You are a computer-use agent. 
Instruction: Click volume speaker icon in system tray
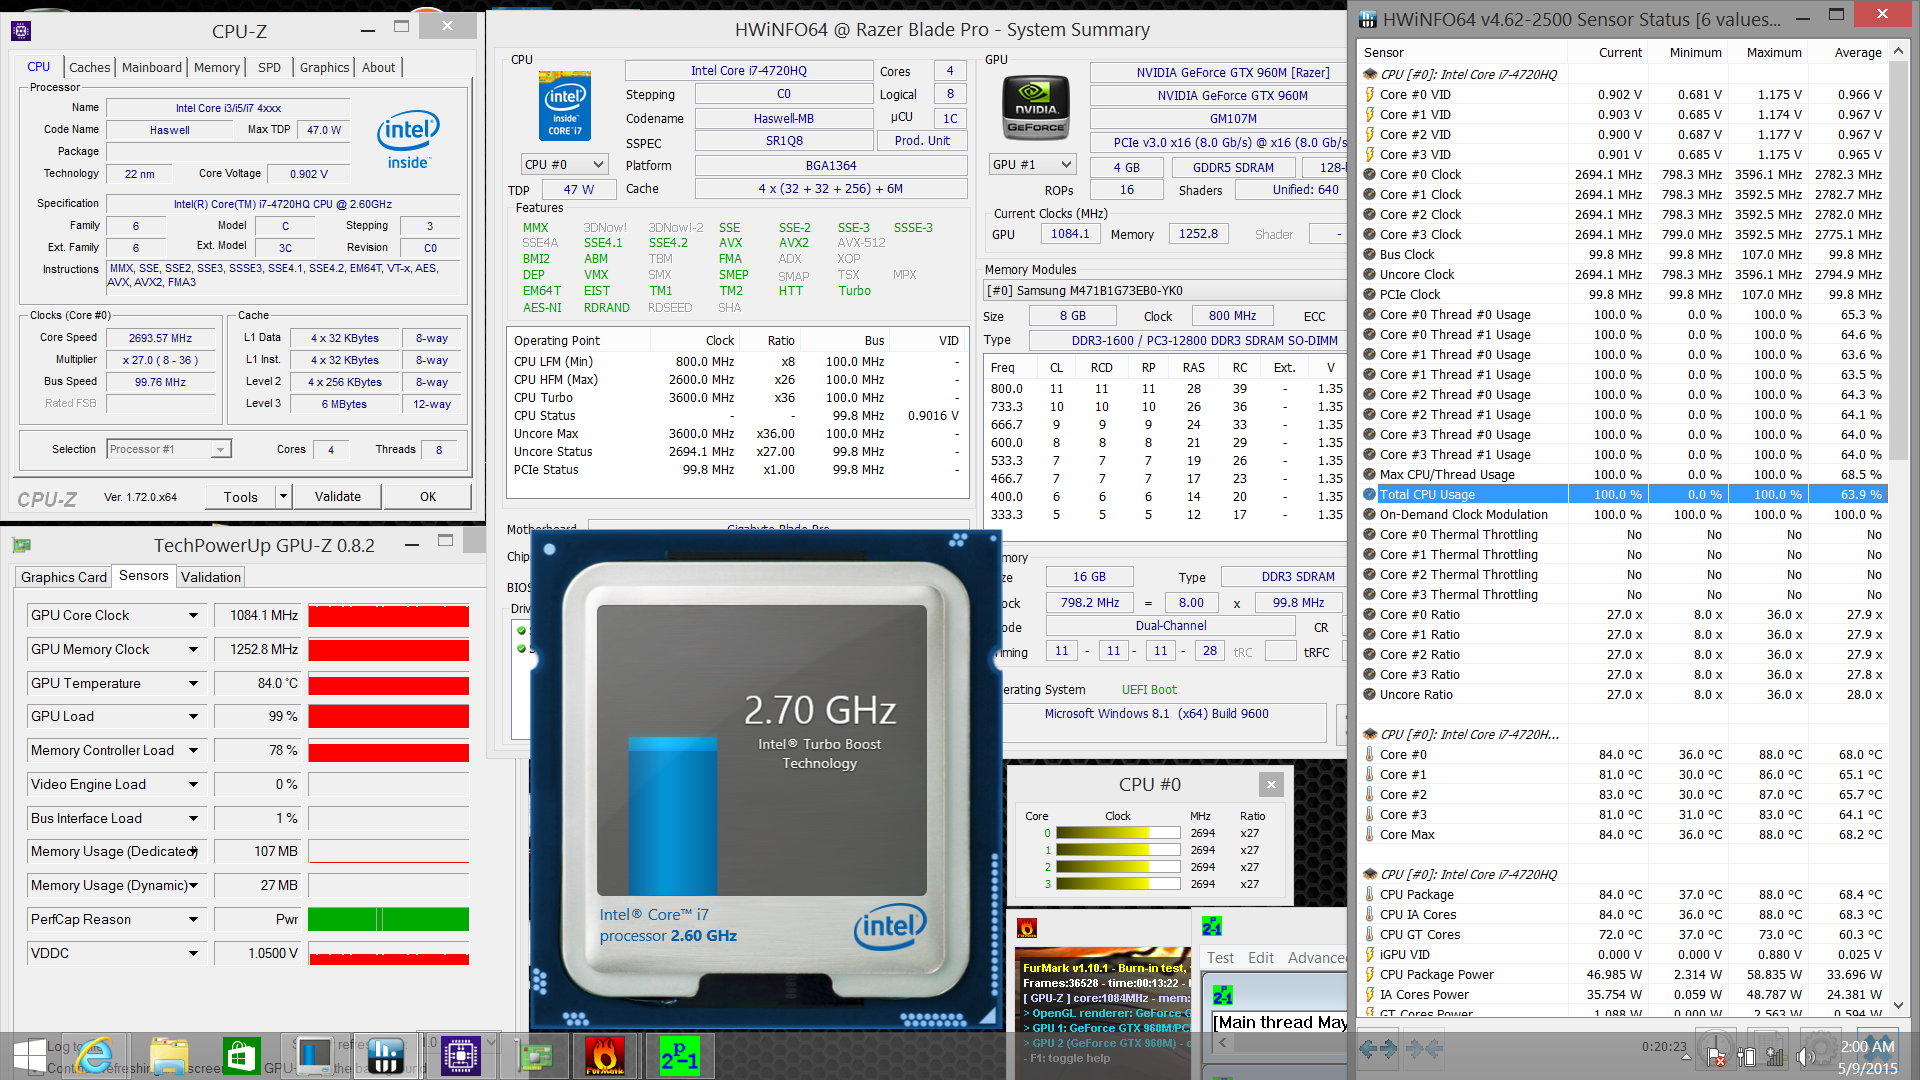[x=1805, y=1056]
